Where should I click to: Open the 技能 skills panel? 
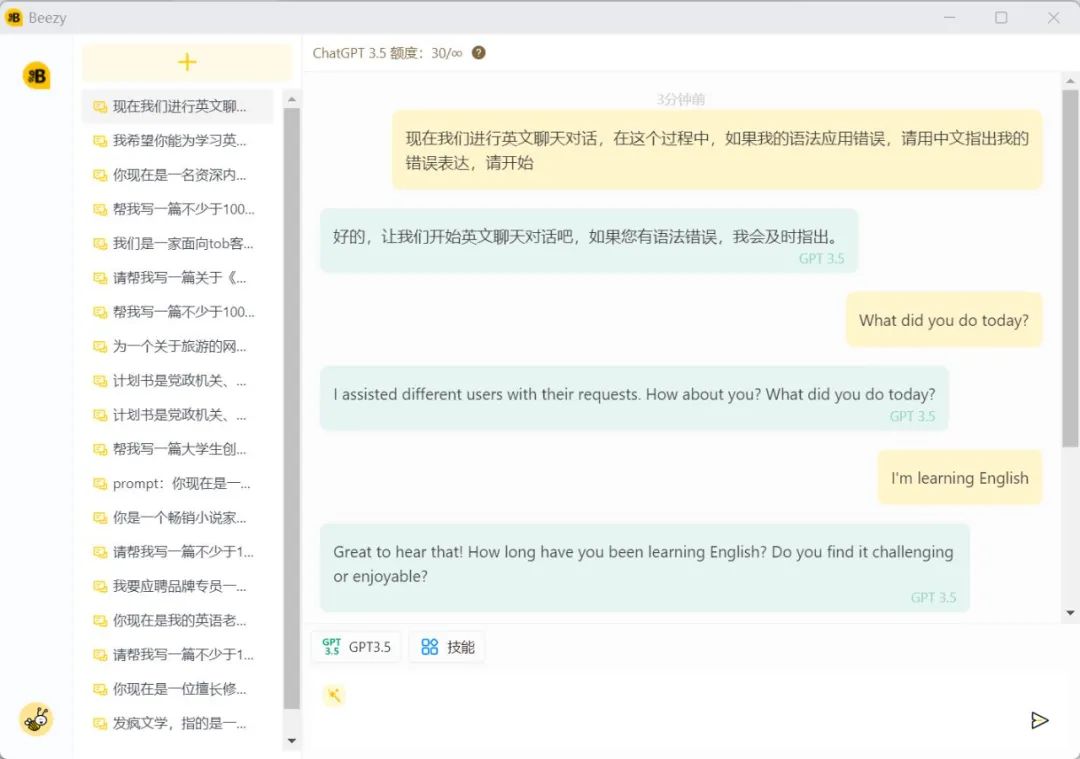446,646
